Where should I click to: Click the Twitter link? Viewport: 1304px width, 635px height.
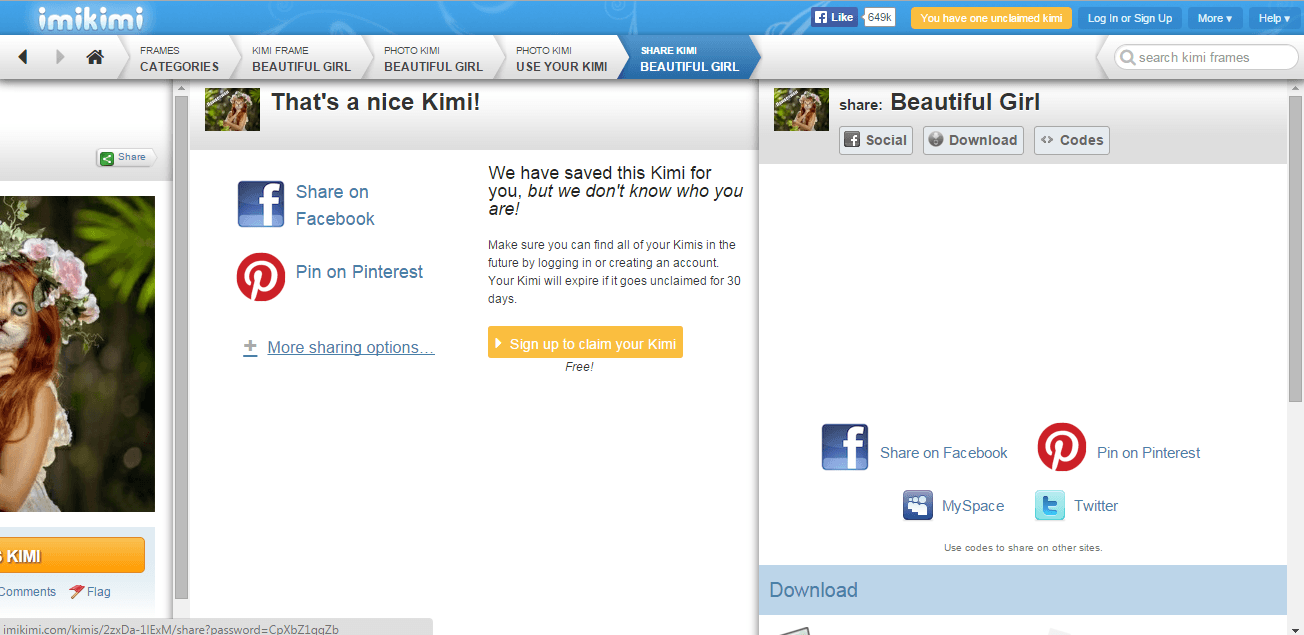(x=1096, y=506)
